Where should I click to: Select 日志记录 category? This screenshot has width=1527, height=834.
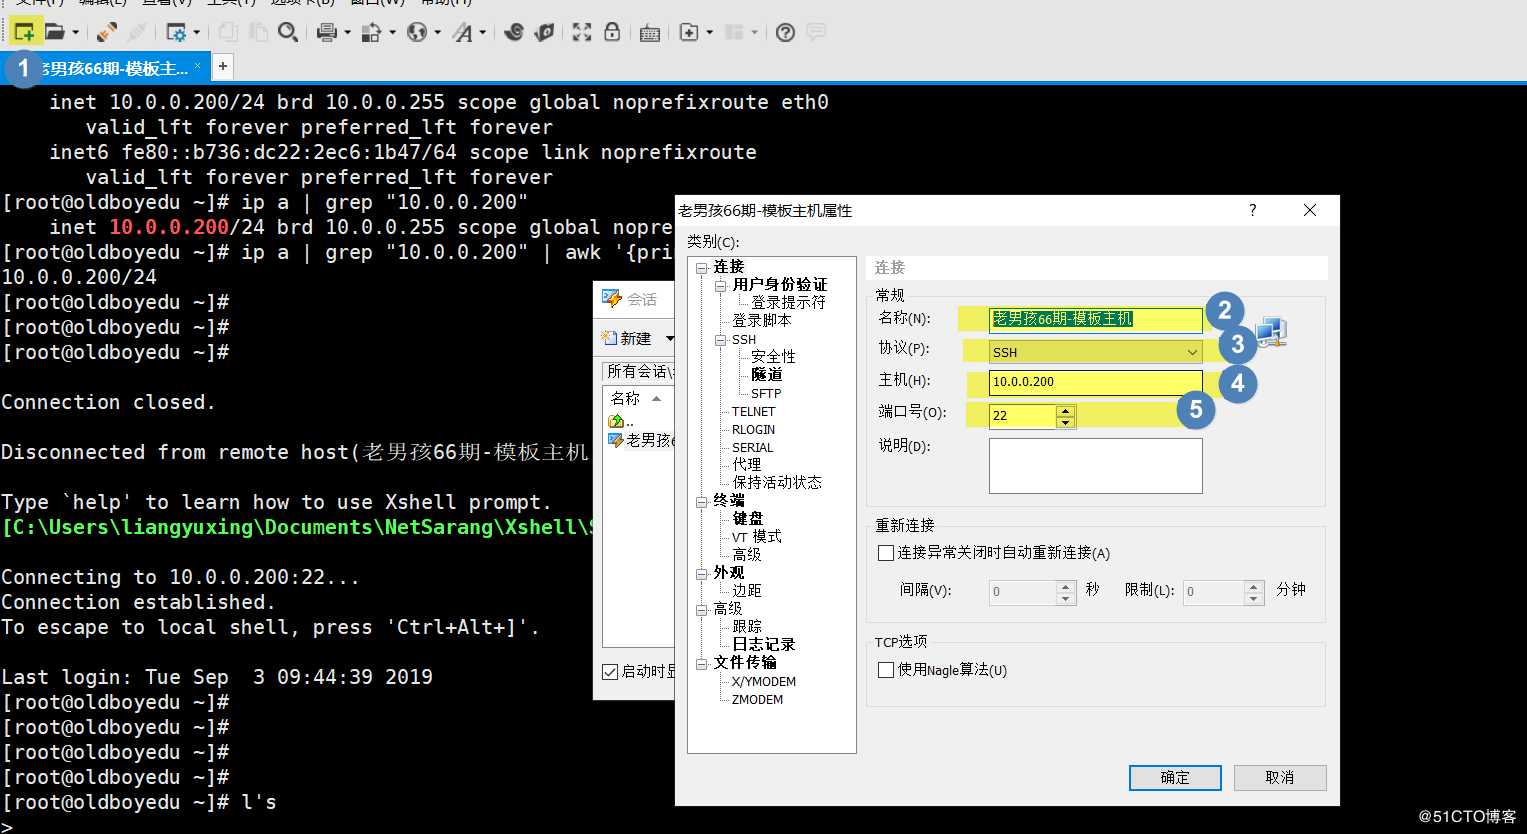(763, 645)
